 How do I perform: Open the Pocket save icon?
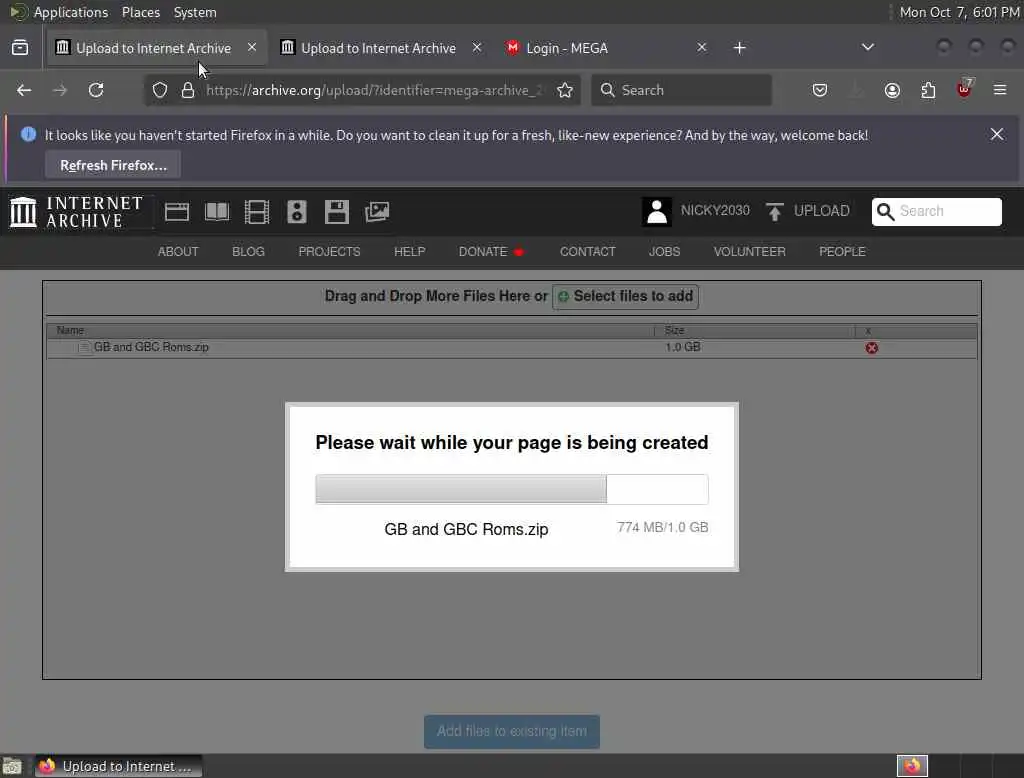[820, 90]
